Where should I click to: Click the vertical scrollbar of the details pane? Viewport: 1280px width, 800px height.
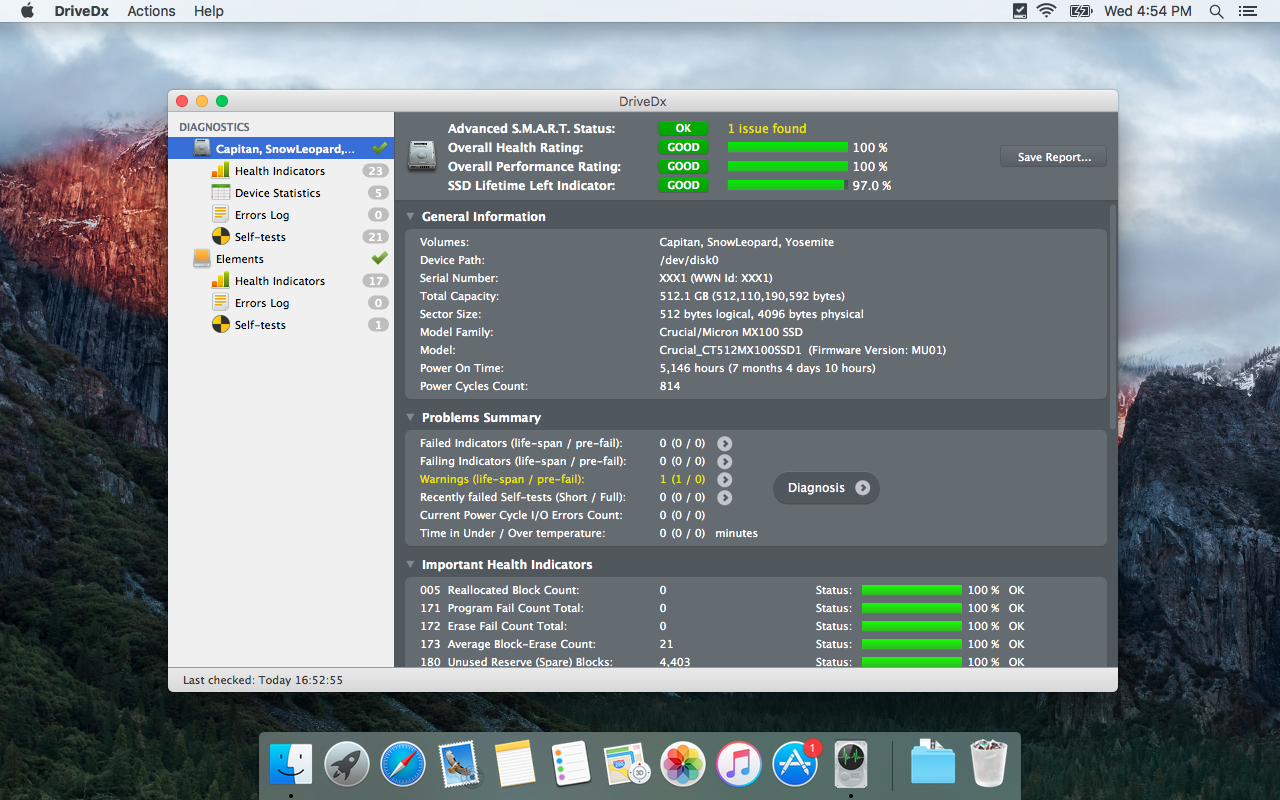[1112, 315]
